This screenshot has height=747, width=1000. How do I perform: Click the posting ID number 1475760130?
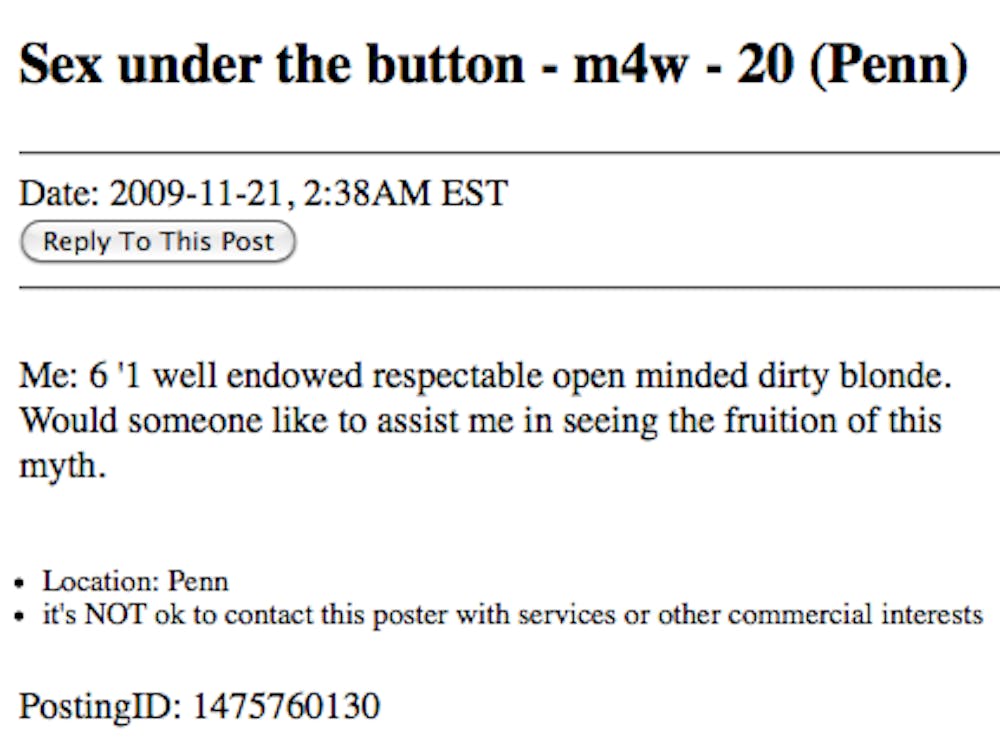tap(286, 706)
